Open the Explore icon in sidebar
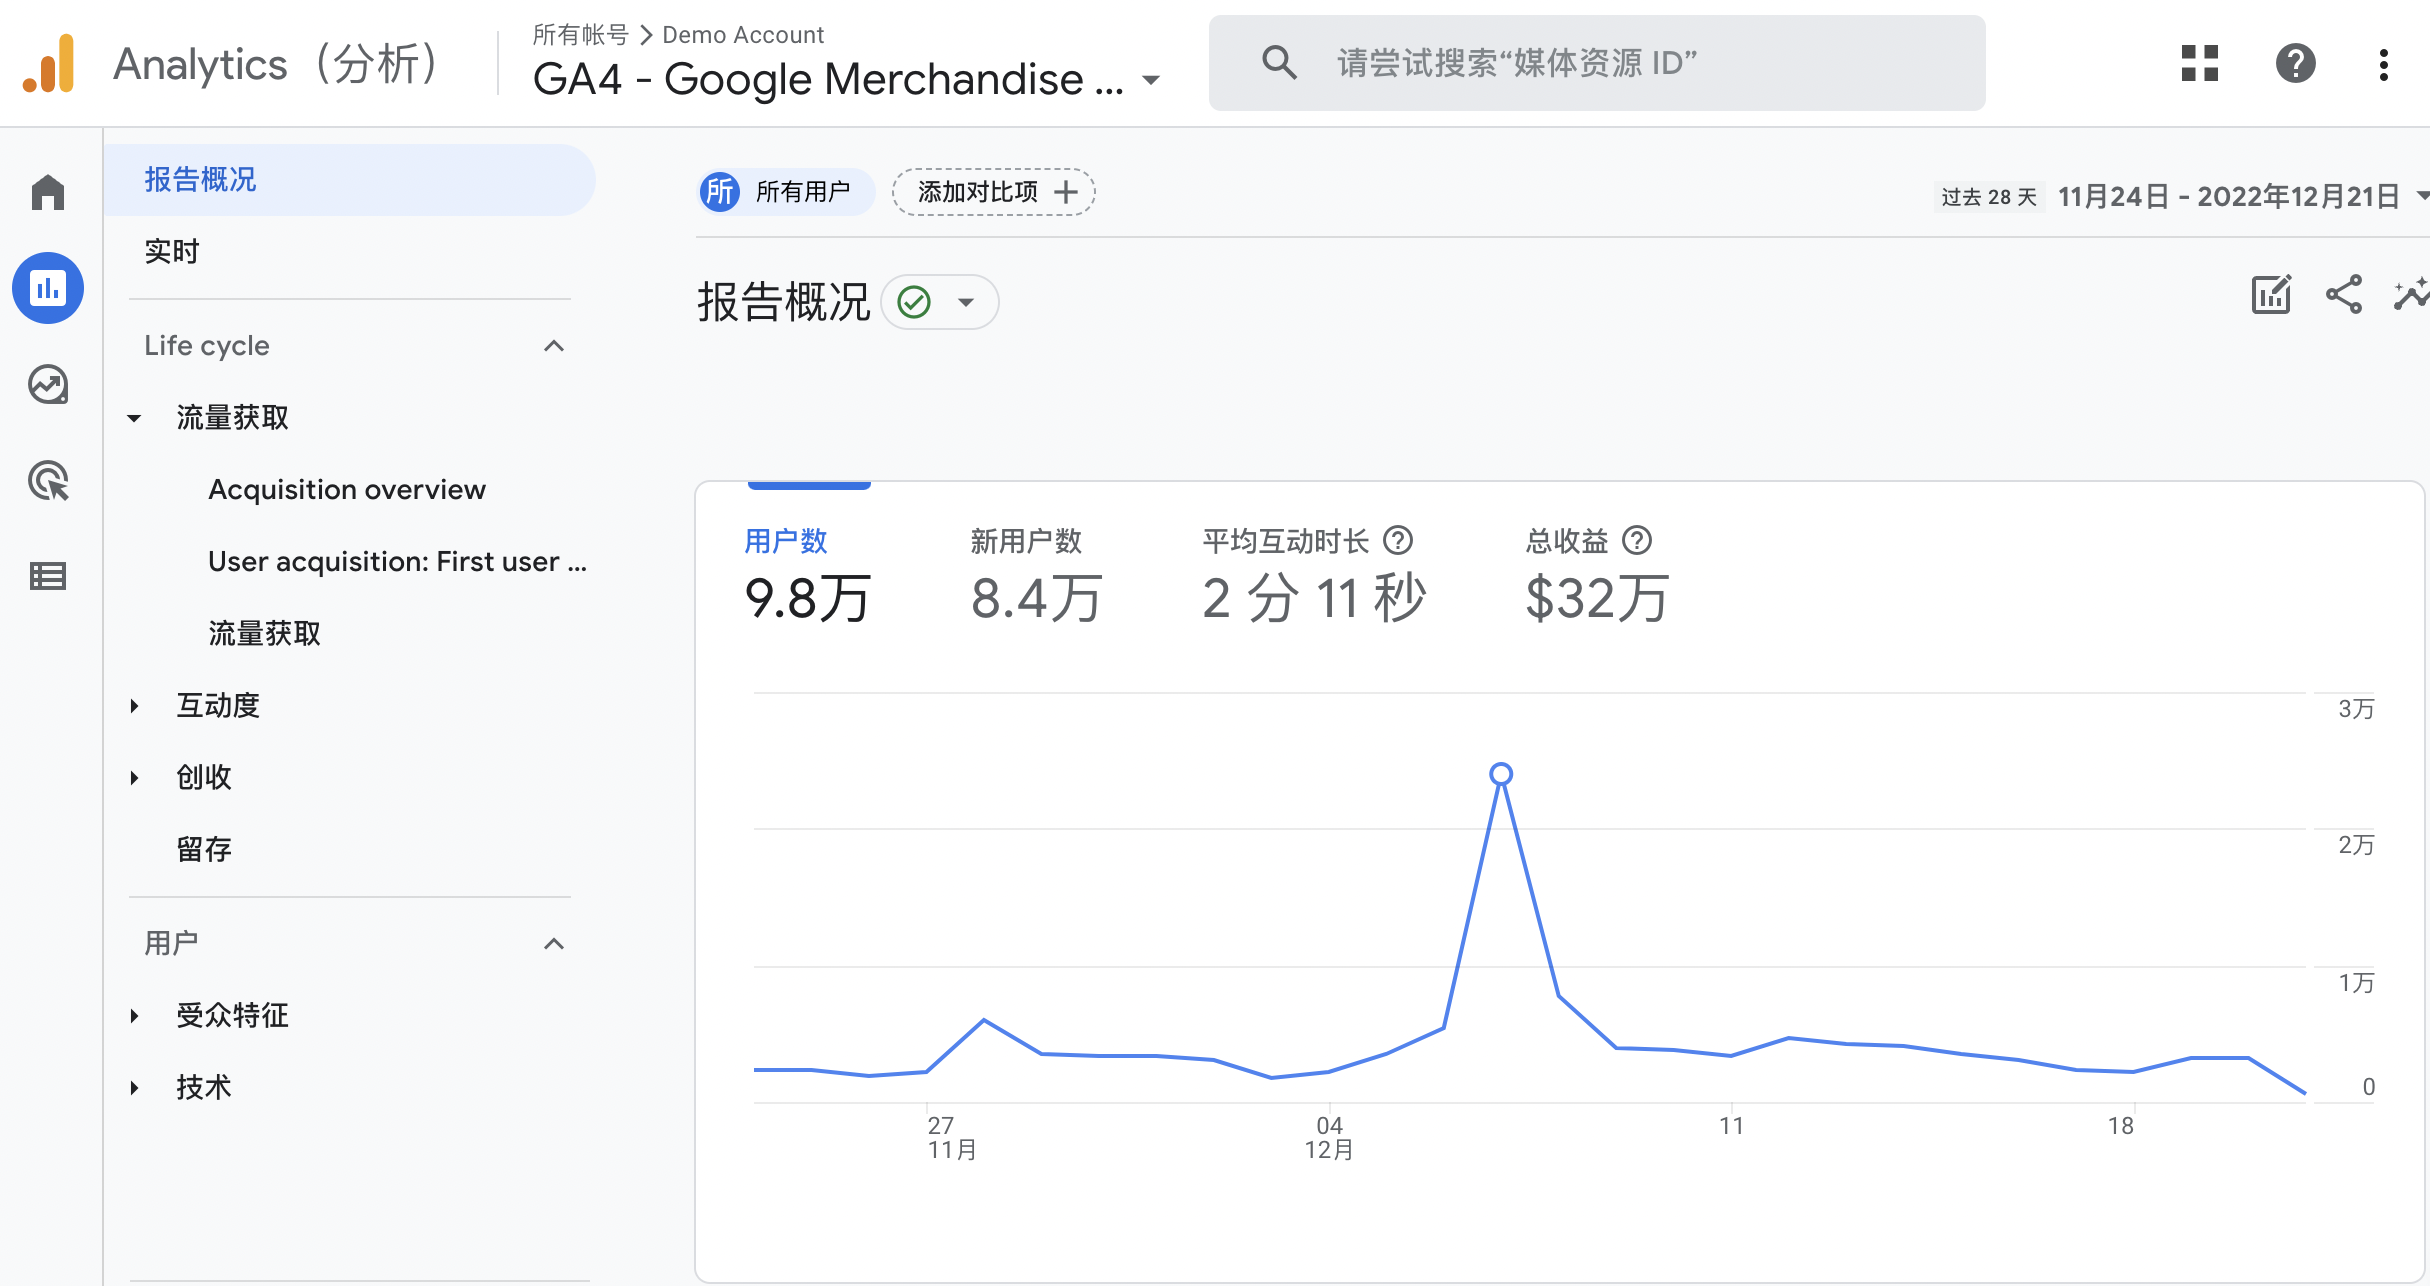Viewport: 2430px width, 1286px height. tap(48, 384)
